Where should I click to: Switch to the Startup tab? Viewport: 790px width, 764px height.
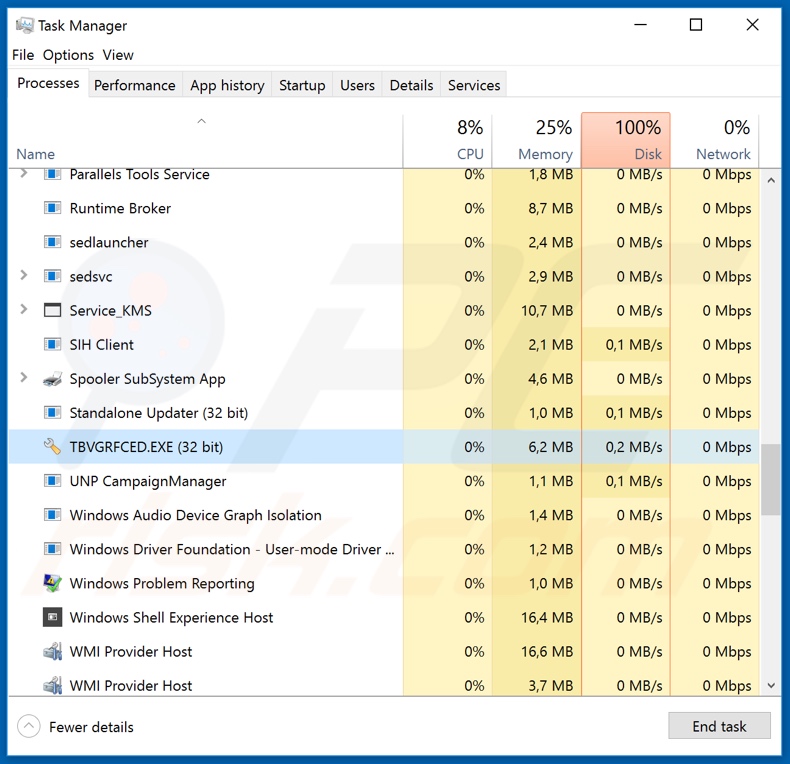(x=302, y=85)
